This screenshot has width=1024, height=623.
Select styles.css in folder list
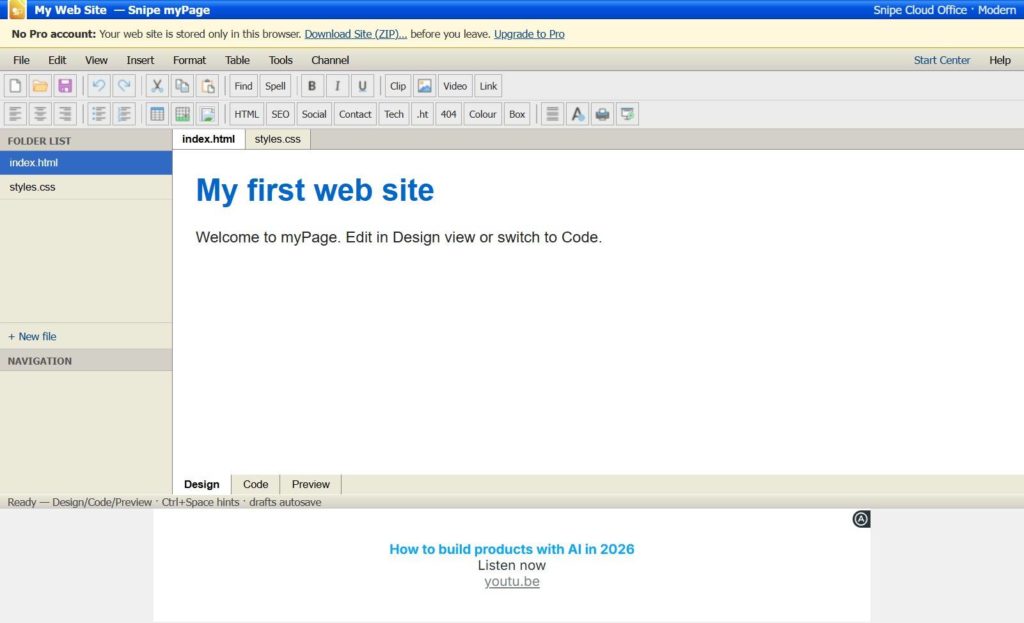coord(86,187)
